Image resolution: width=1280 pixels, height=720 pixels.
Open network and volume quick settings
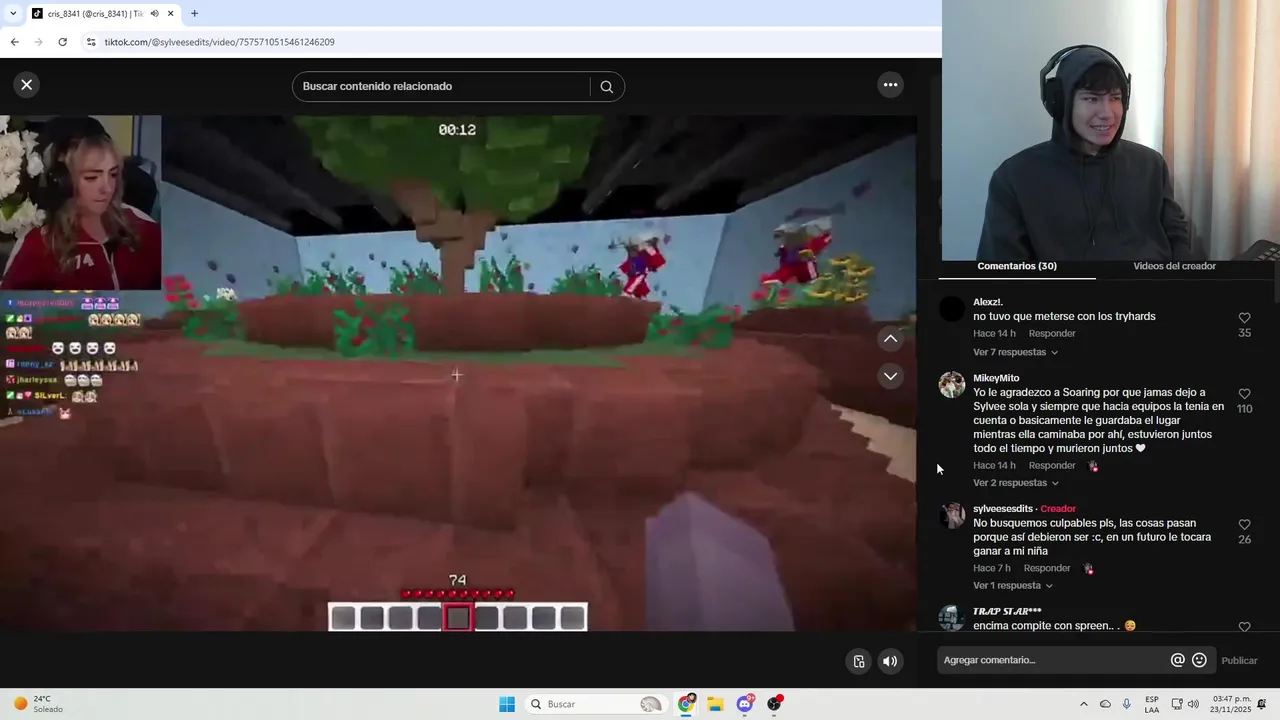click(x=1185, y=704)
